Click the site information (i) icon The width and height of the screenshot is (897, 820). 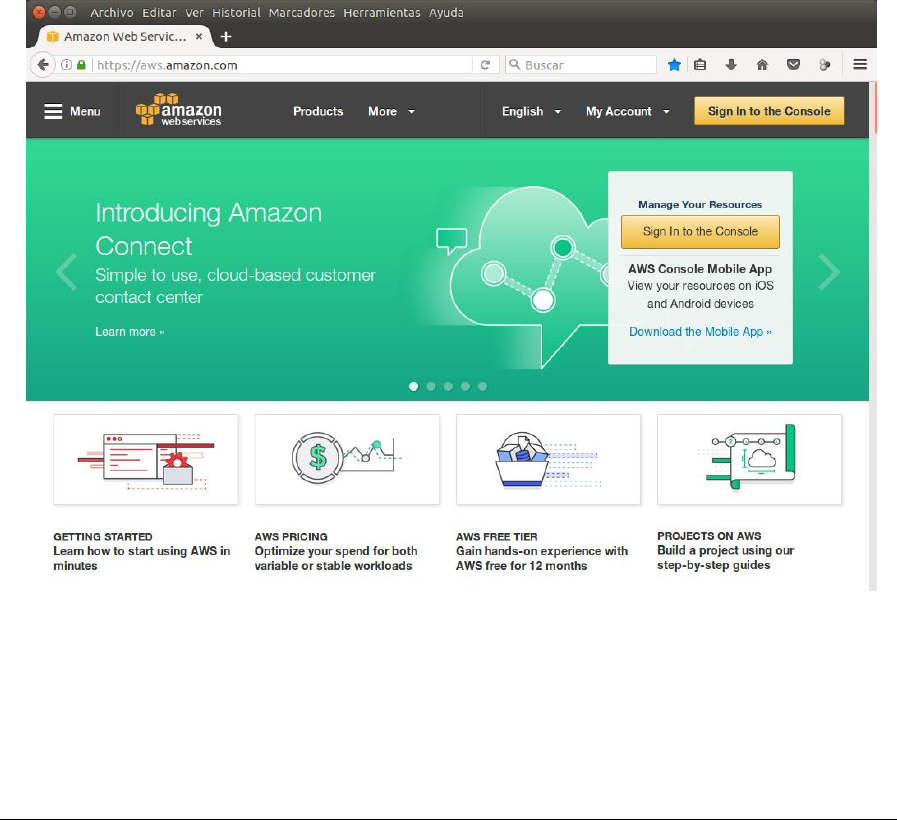[66, 65]
